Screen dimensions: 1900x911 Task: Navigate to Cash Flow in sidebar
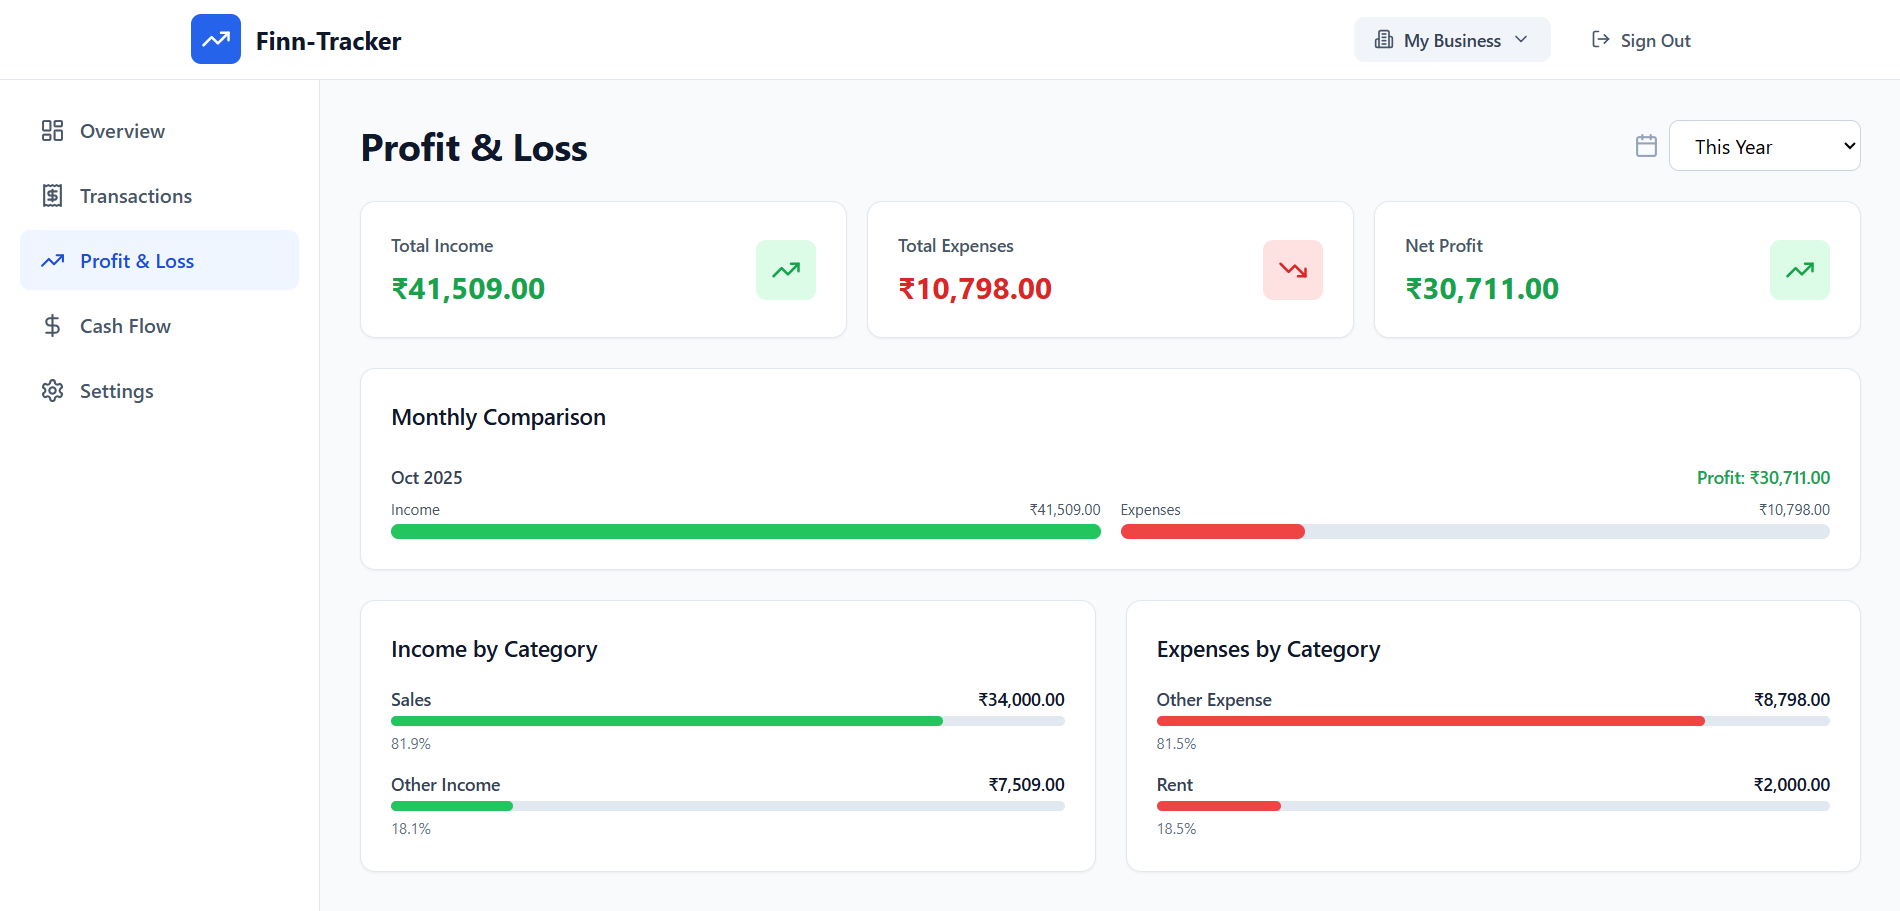click(x=126, y=326)
